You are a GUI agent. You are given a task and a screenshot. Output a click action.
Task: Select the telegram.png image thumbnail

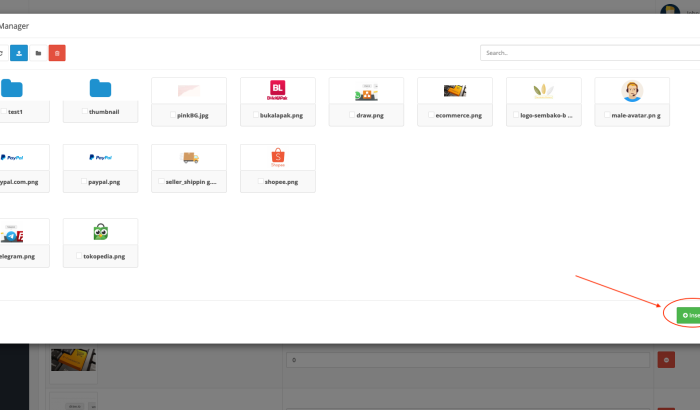[12, 232]
